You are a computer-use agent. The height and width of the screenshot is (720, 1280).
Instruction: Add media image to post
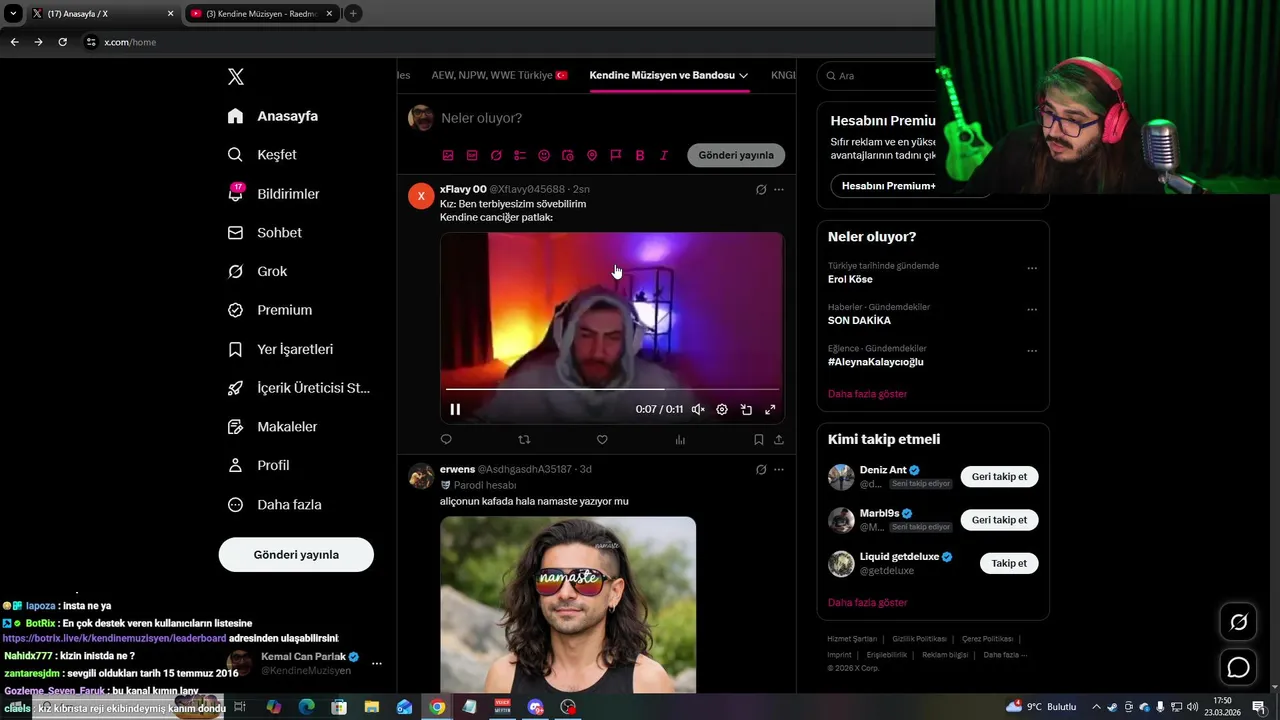pyautogui.click(x=448, y=155)
